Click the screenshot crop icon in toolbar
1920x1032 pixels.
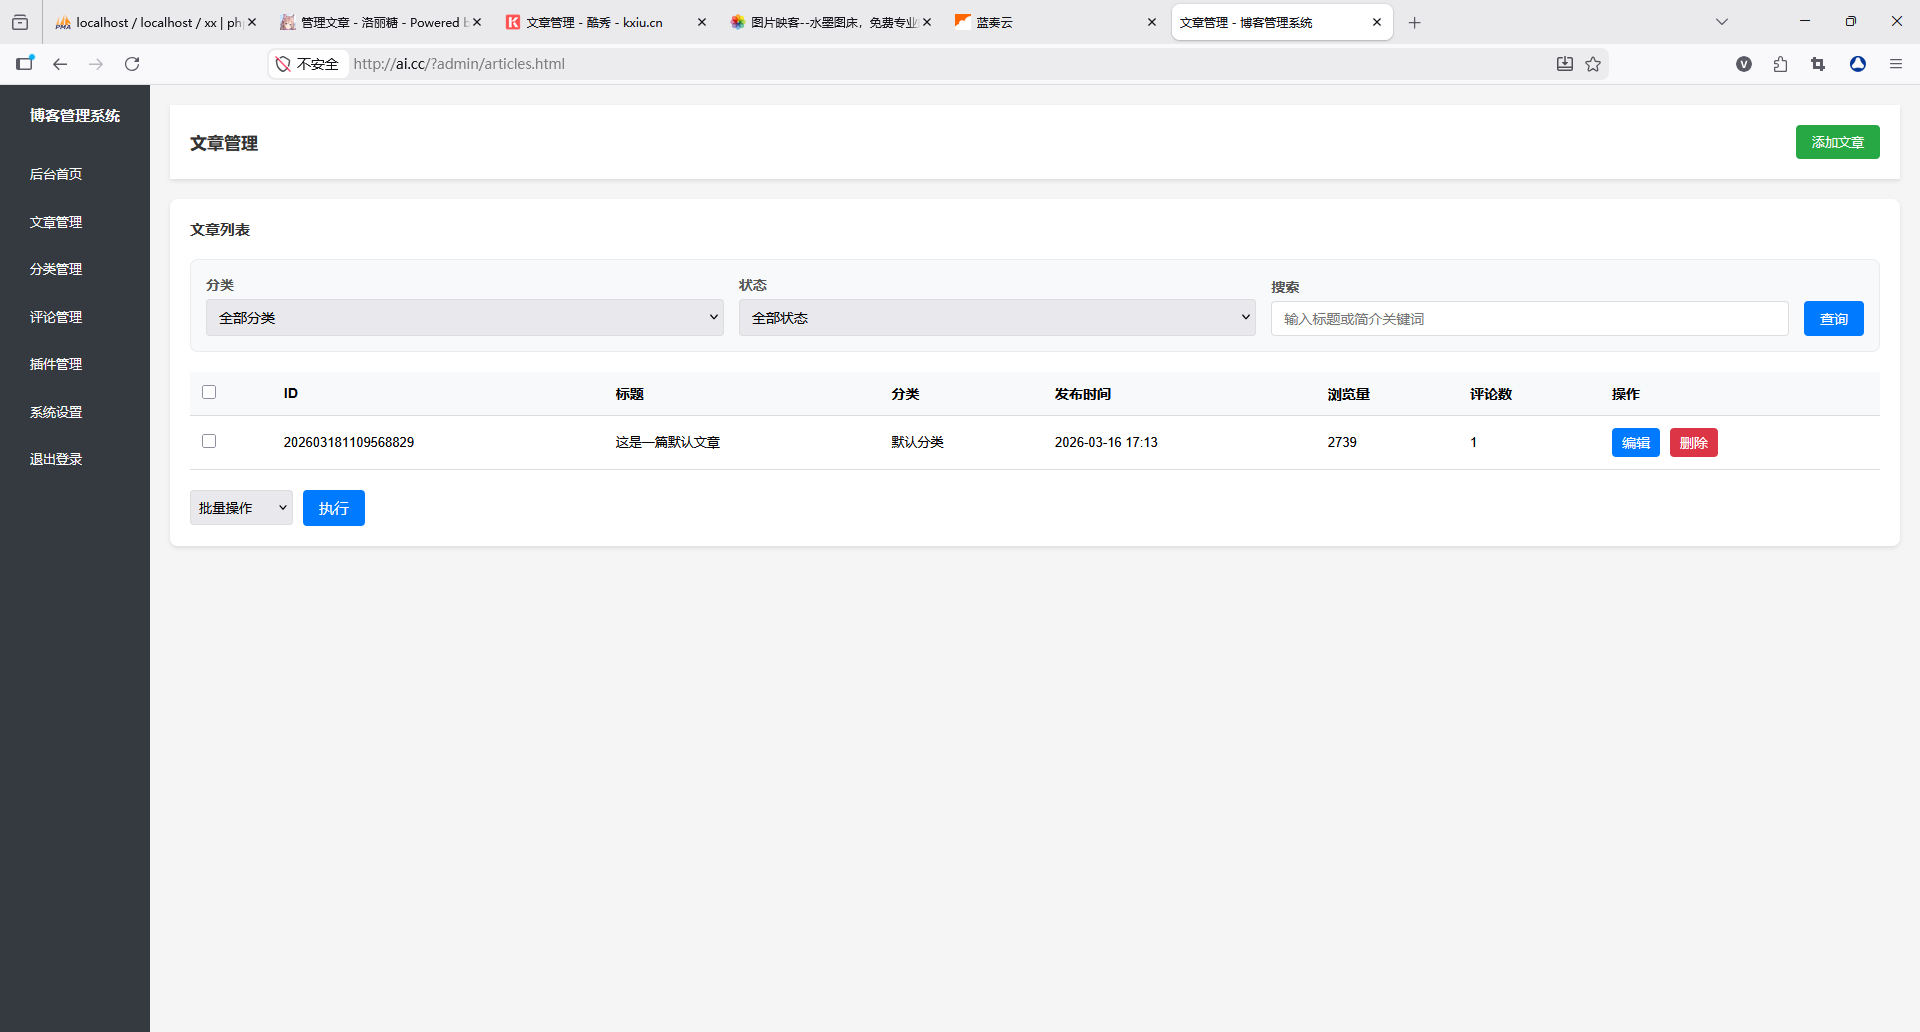(1818, 64)
